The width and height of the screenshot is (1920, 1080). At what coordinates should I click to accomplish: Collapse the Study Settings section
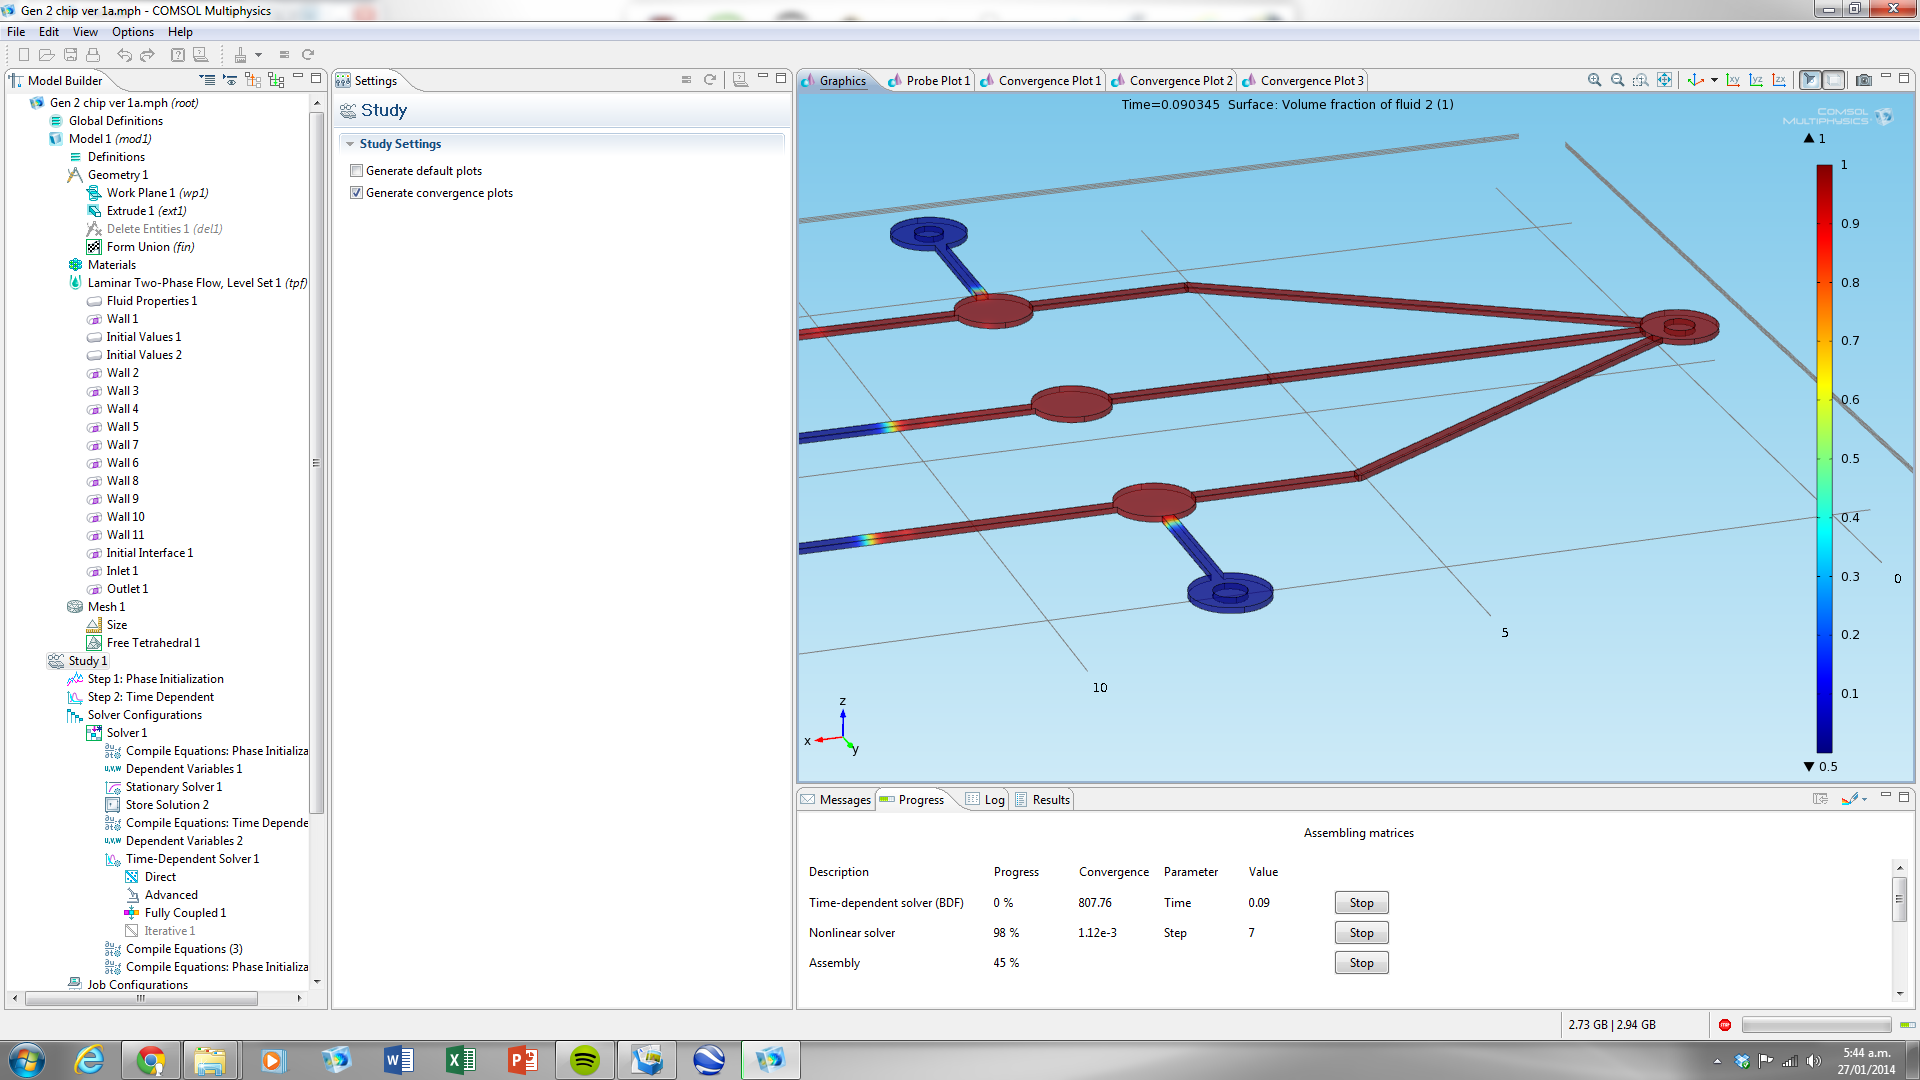(x=350, y=144)
